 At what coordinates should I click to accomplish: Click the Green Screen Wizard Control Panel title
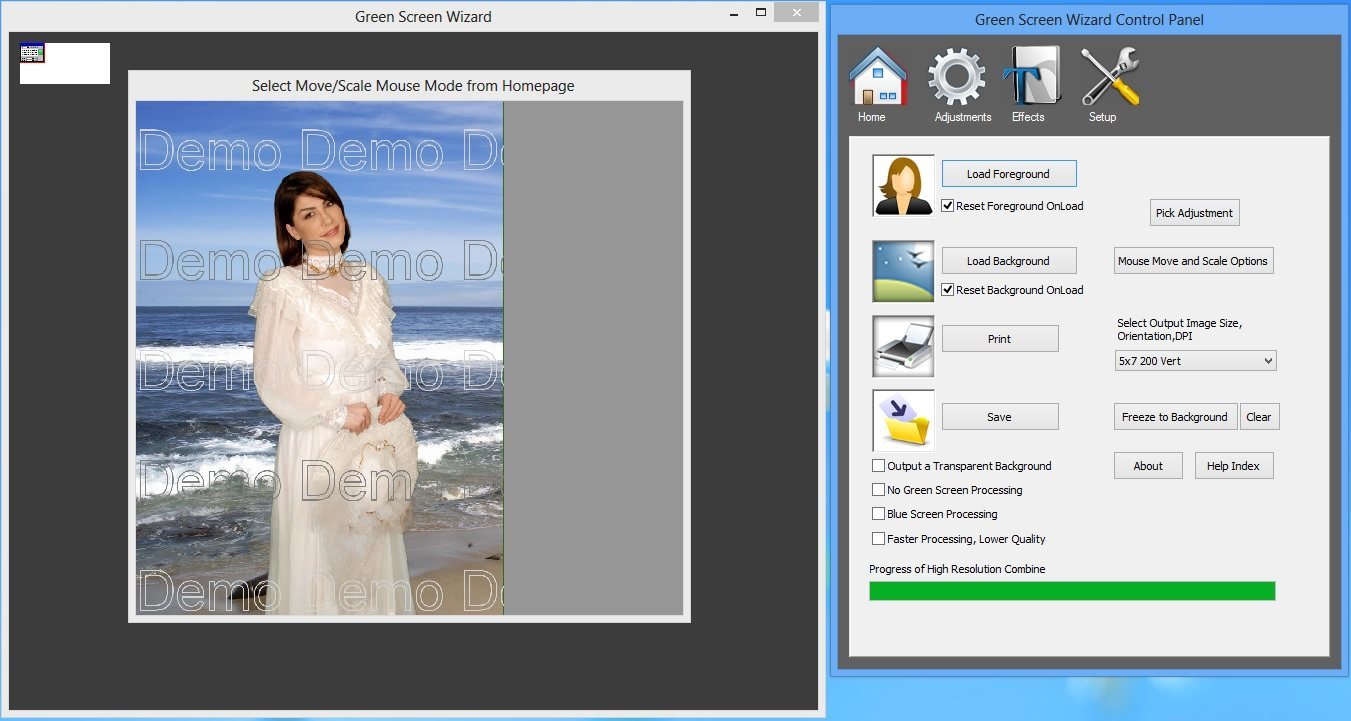pos(1089,20)
